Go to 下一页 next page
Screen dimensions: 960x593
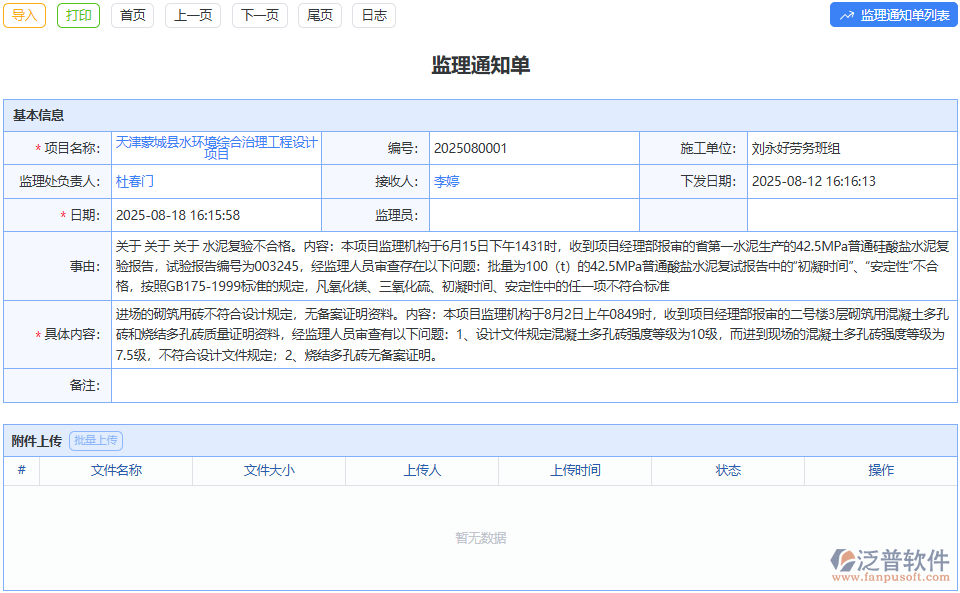259,15
